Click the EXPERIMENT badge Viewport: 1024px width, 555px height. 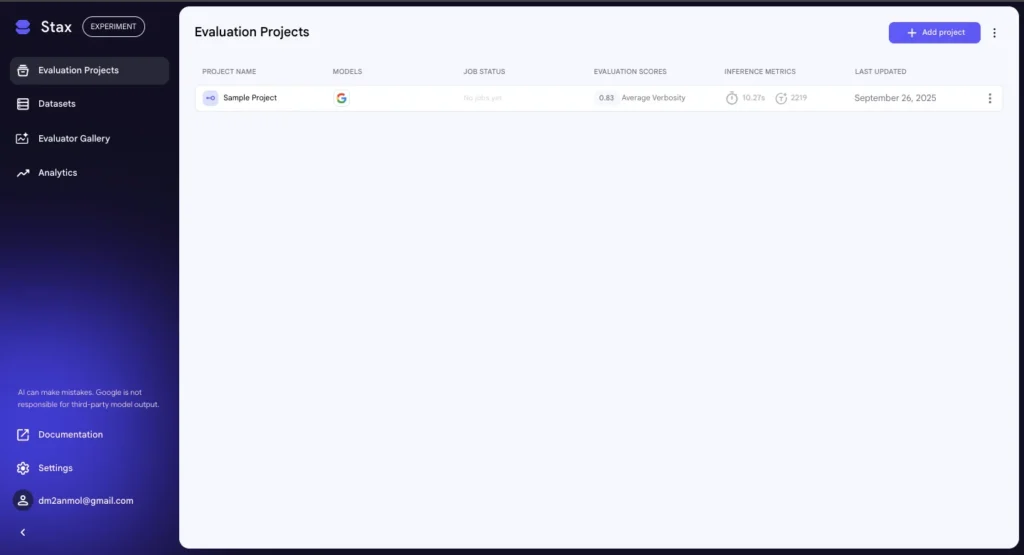point(114,27)
